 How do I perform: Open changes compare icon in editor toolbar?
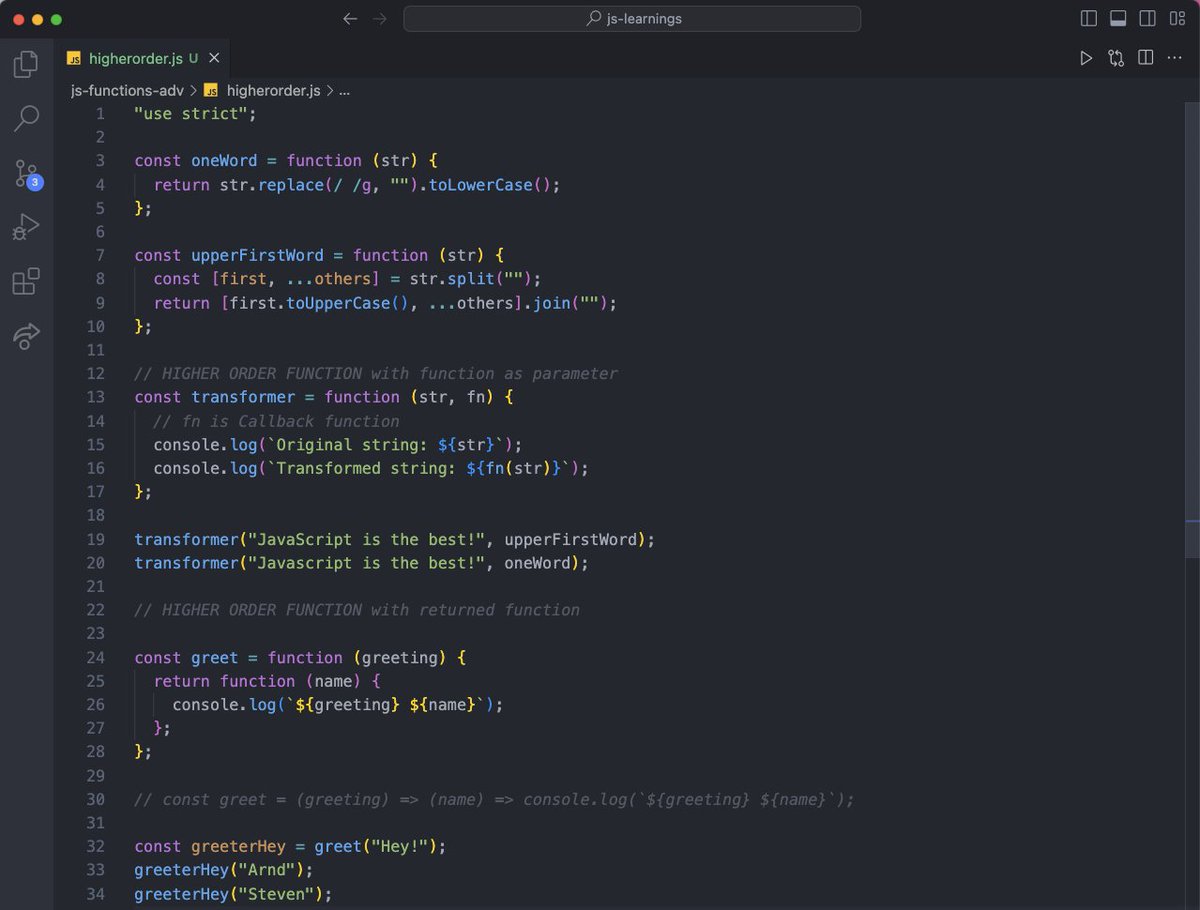[x=1116, y=58]
